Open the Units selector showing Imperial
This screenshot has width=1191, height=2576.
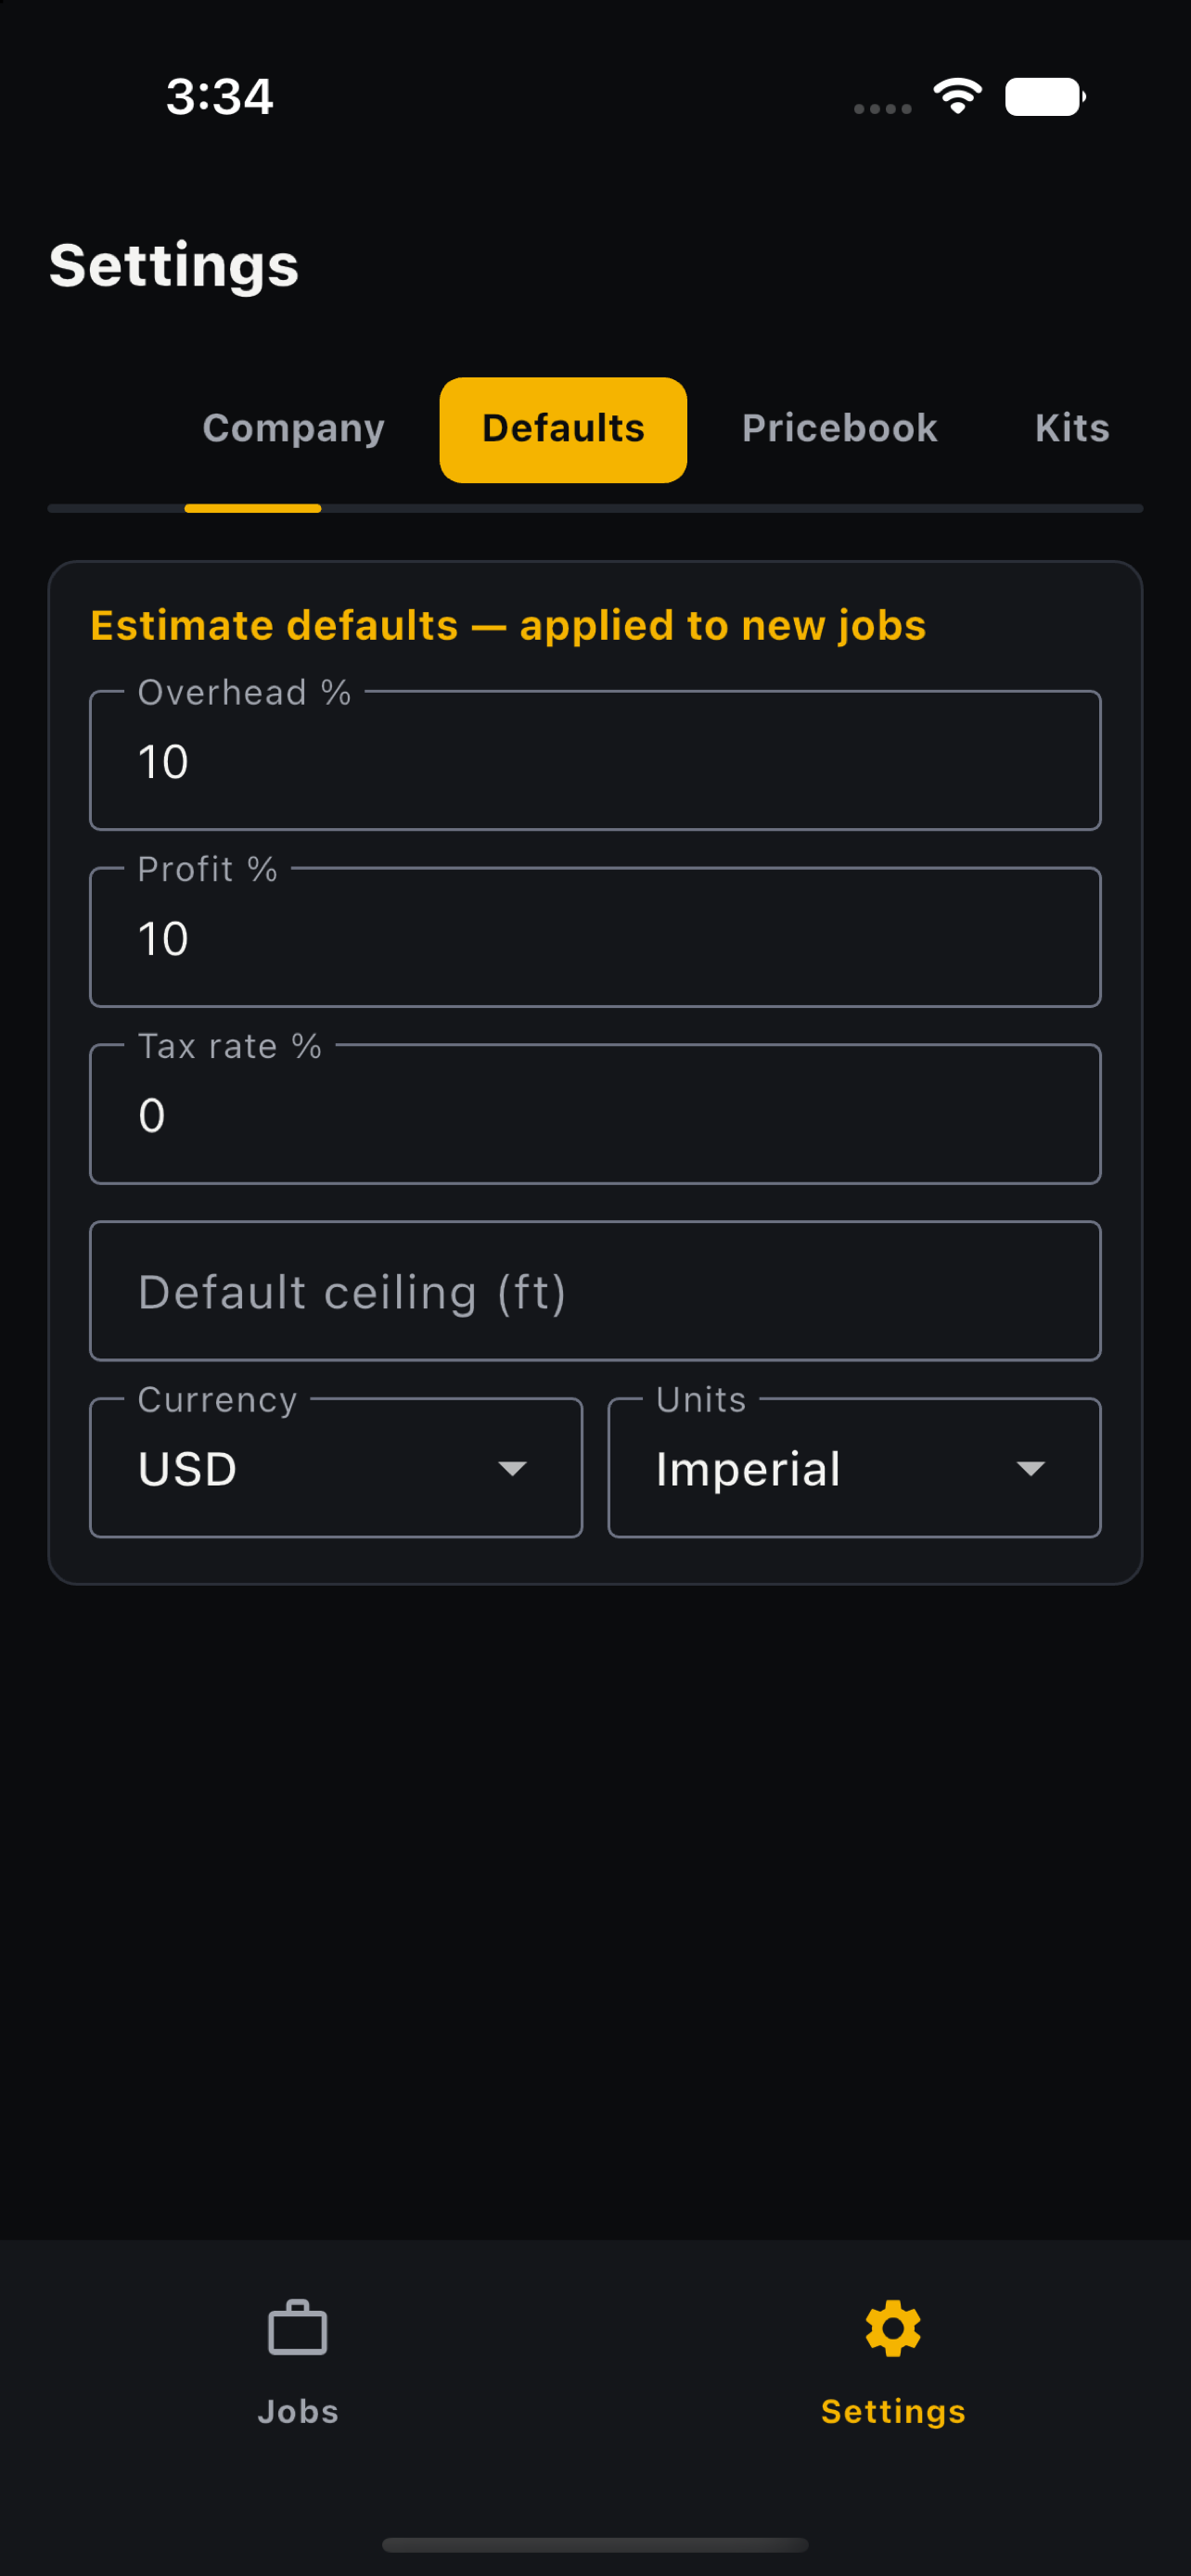point(854,1467)
